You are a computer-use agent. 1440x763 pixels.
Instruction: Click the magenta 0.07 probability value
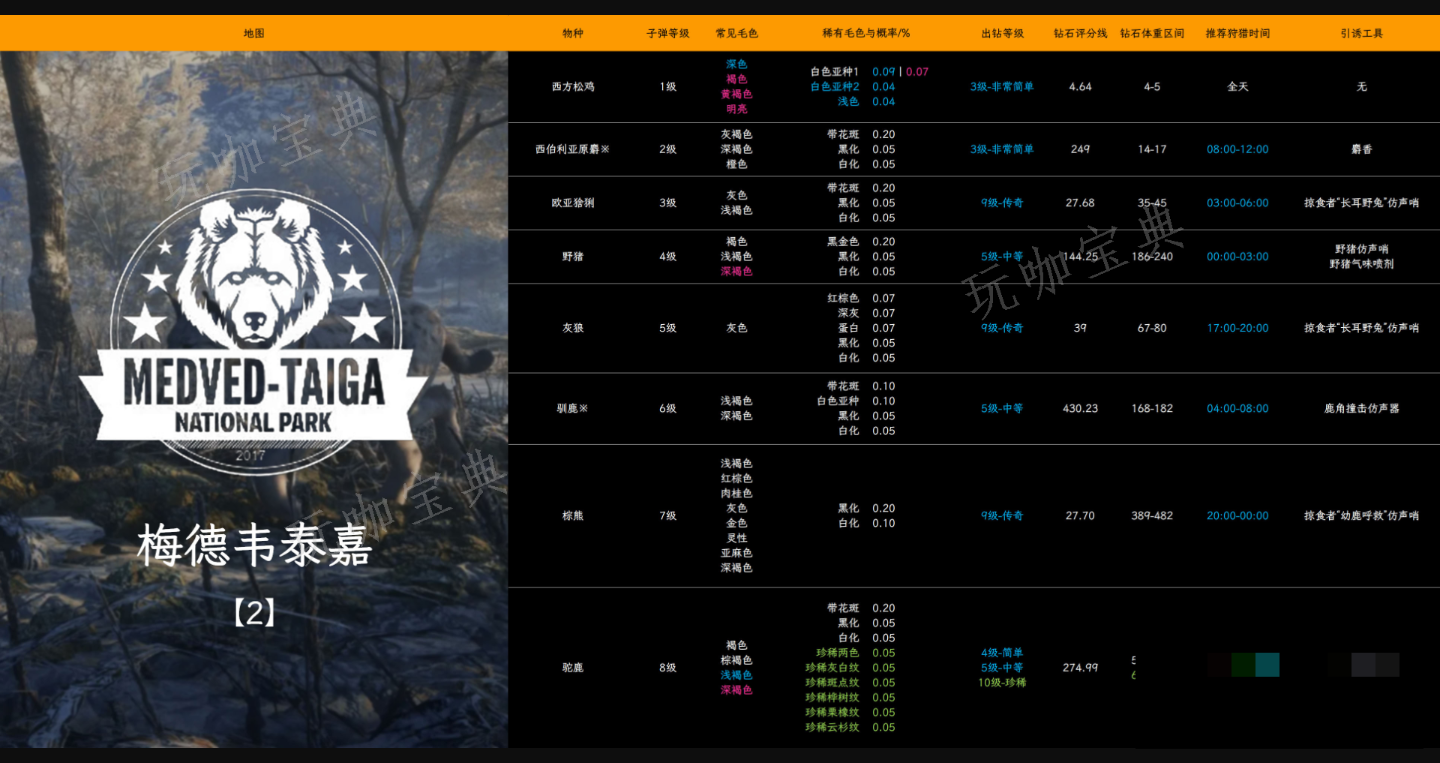(x=917, y=72)
